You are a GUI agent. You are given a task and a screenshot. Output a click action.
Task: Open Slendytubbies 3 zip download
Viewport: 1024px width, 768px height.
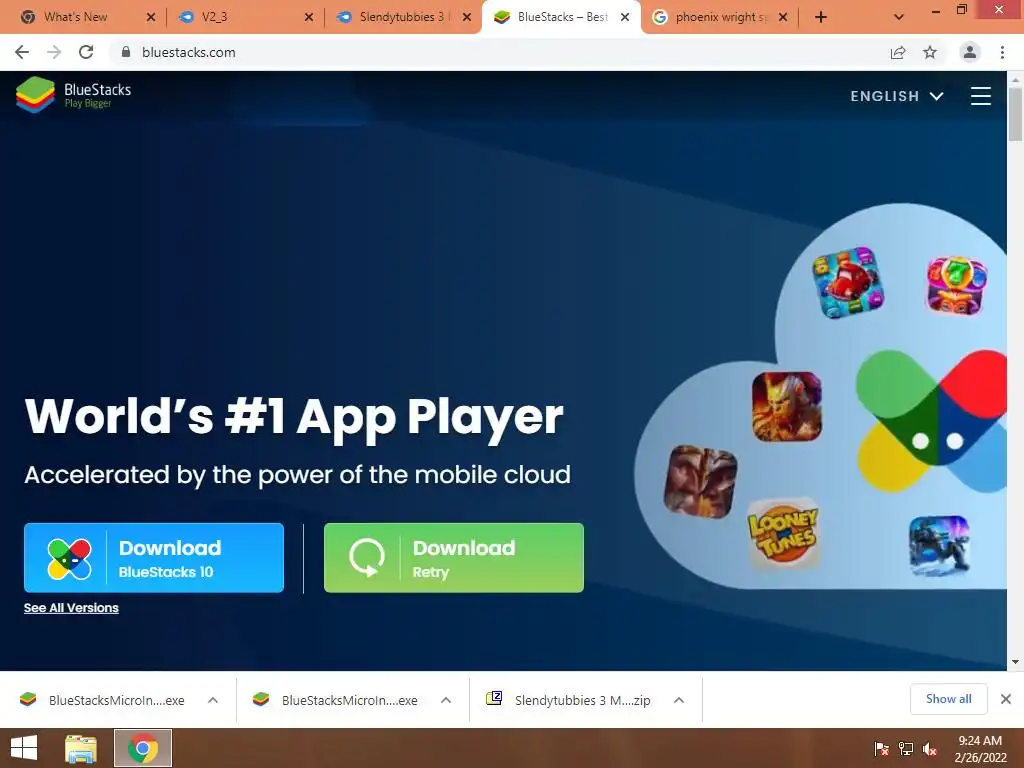[x=568, y=700]
